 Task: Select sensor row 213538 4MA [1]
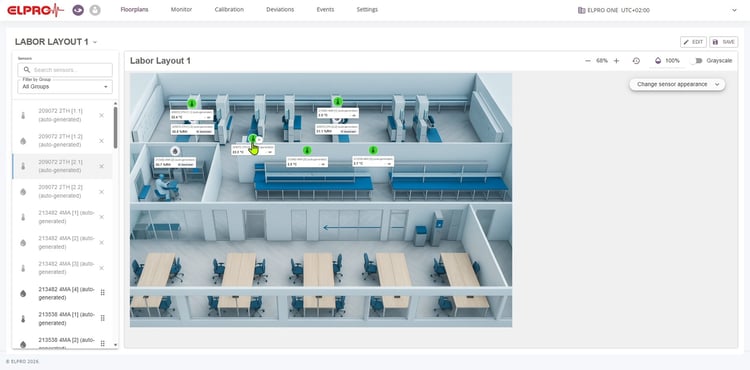[62, 319]
